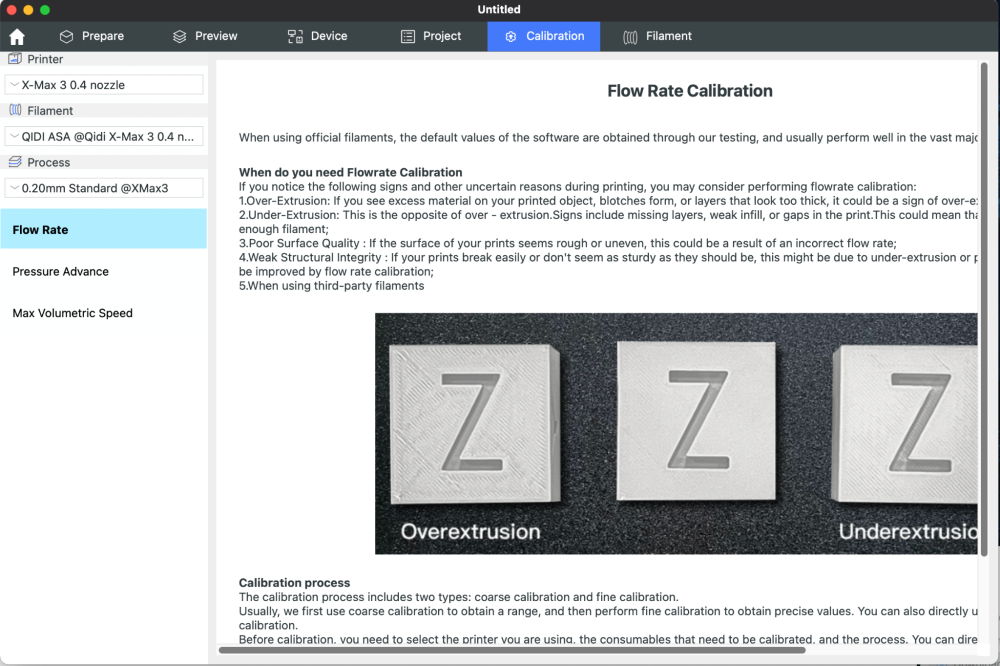Open the Filament tab
Screen dimensions: 1000x666
click(x=657, y=36)
